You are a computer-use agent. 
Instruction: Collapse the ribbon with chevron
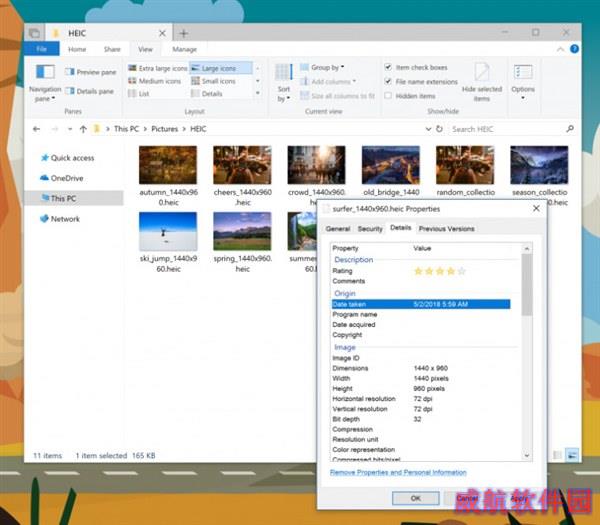point(560,49)
